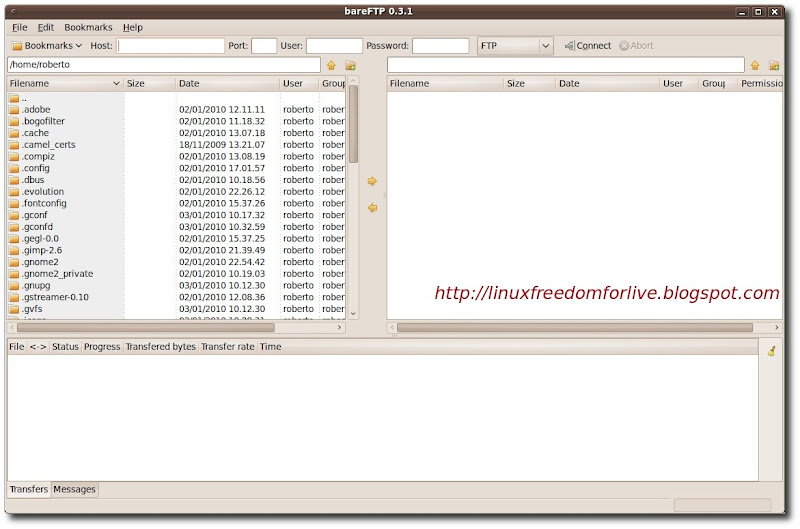Create new folder in remote pane

pyautogui.click(x=774, y=65)
